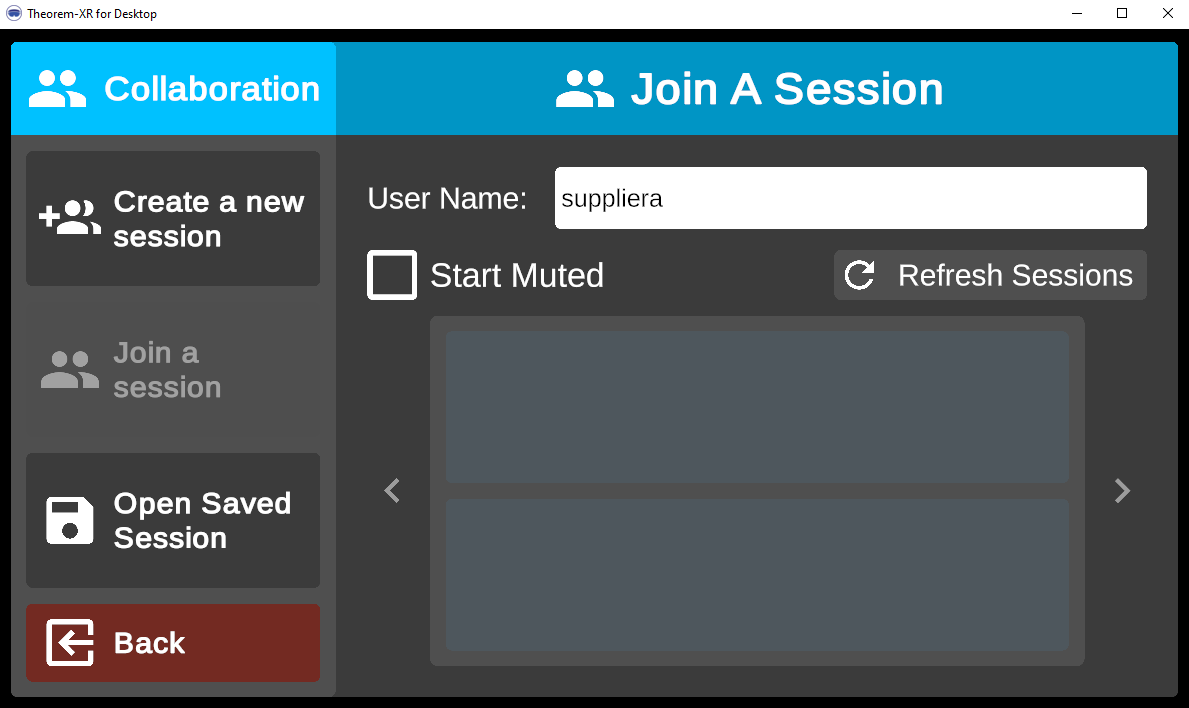Viewport: 1189px width, 708px height.
Task: Click the Theorem-XR app icon in title bar
Action: (x=14, y=14)
